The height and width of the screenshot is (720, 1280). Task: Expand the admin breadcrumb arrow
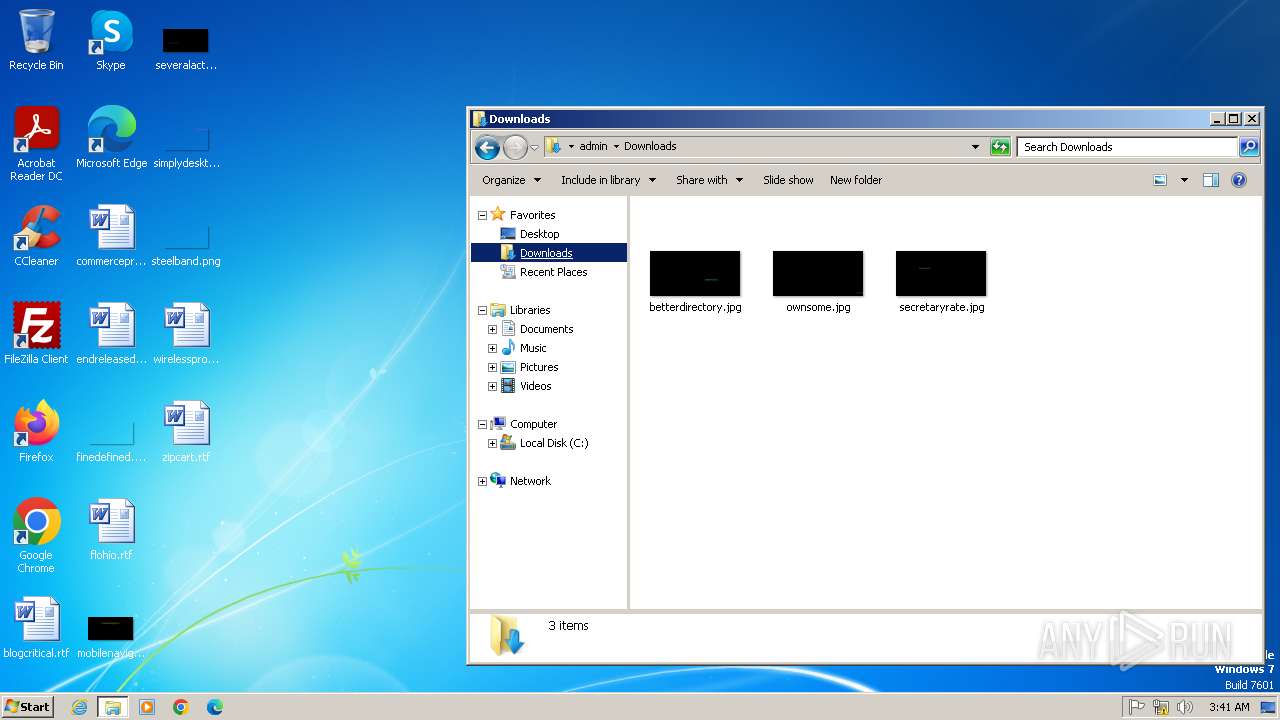616,146
